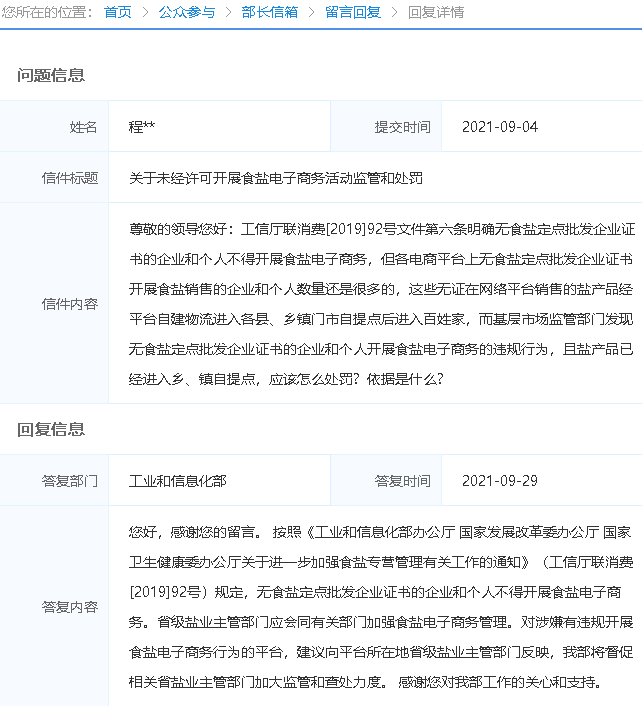The image size is (642, 706).
Task: Open the 公众参与 breadcrumb link
Action: point(186,13)
